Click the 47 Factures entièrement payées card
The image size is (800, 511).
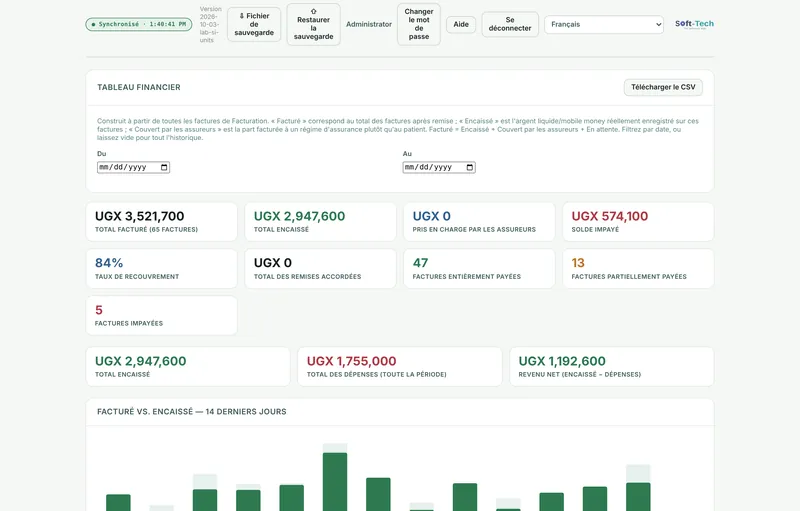tap(479, 269)
